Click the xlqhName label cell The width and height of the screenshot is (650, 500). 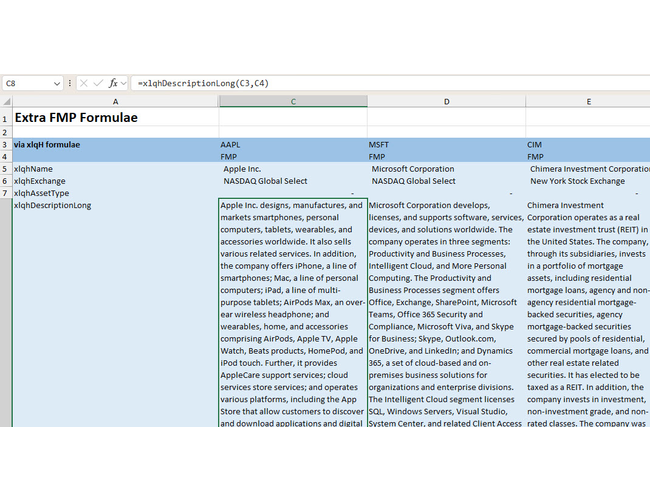tap(116, 169)
